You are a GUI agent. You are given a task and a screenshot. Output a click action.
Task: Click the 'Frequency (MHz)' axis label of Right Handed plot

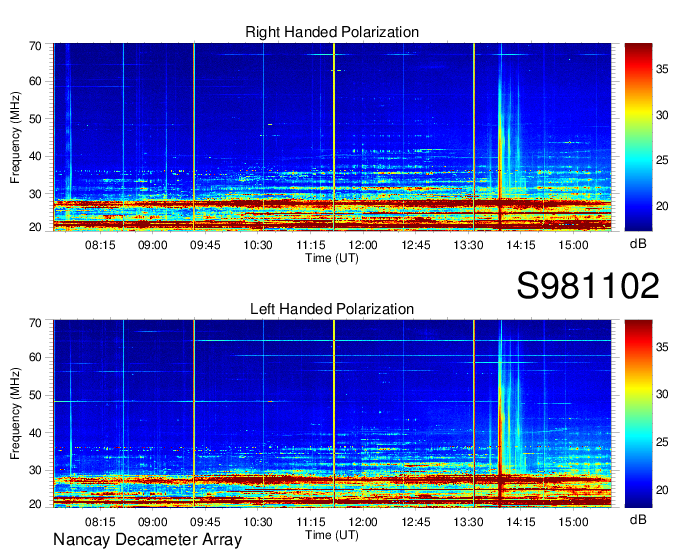tap(15, 137)
